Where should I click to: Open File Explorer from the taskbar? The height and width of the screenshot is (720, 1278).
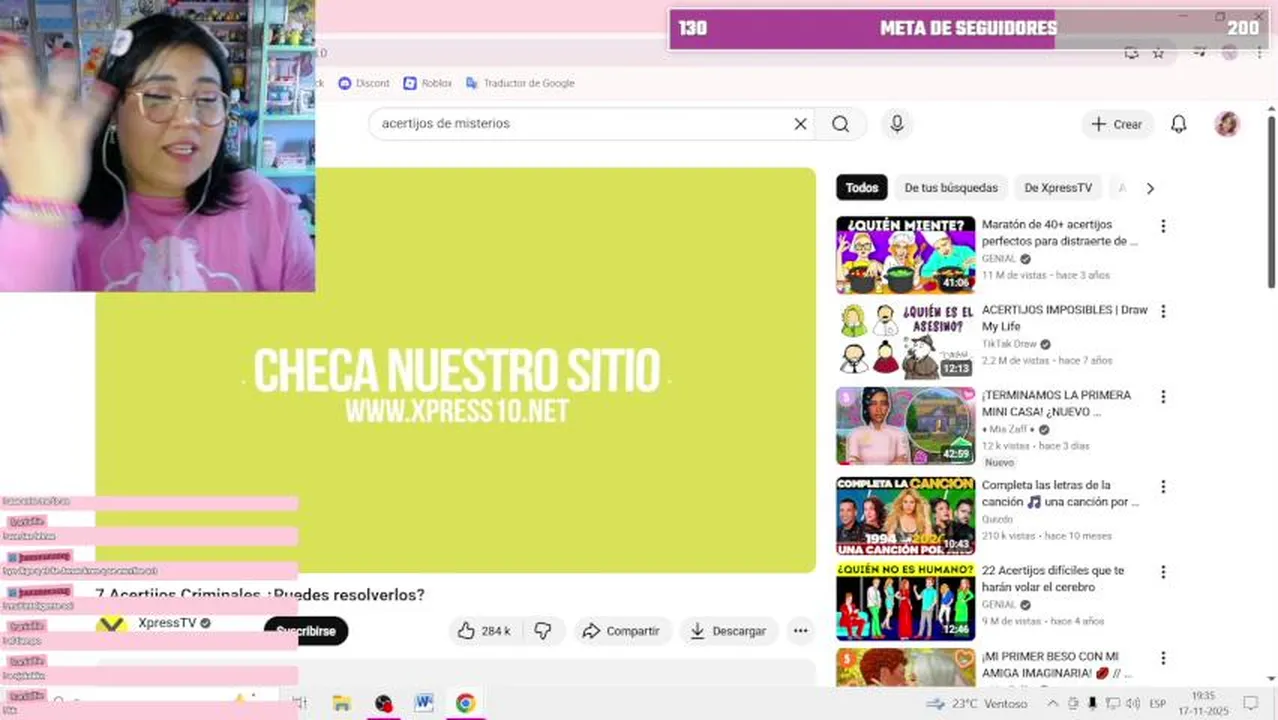point(342,703)
